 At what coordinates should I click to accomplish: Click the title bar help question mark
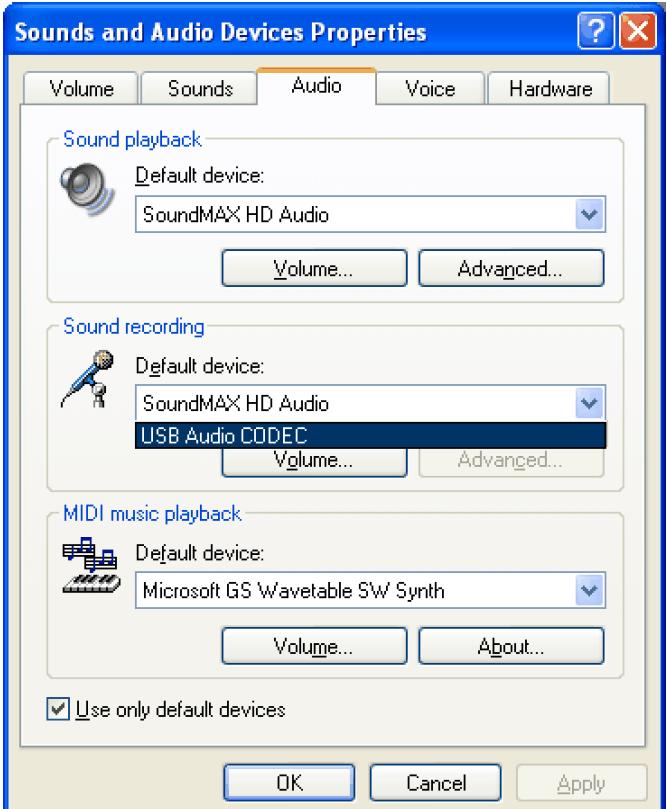[x=596, y=31]
